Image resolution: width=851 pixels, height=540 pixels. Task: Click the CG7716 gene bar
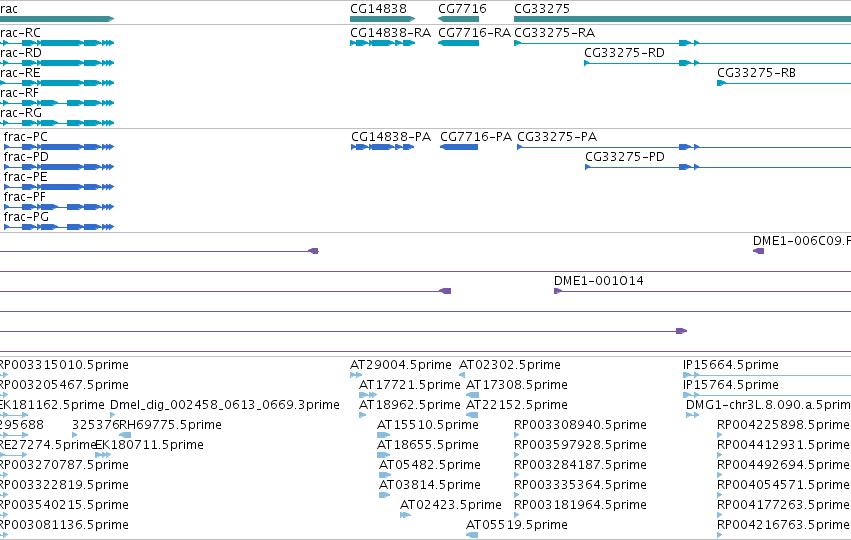tap(459, 19)
